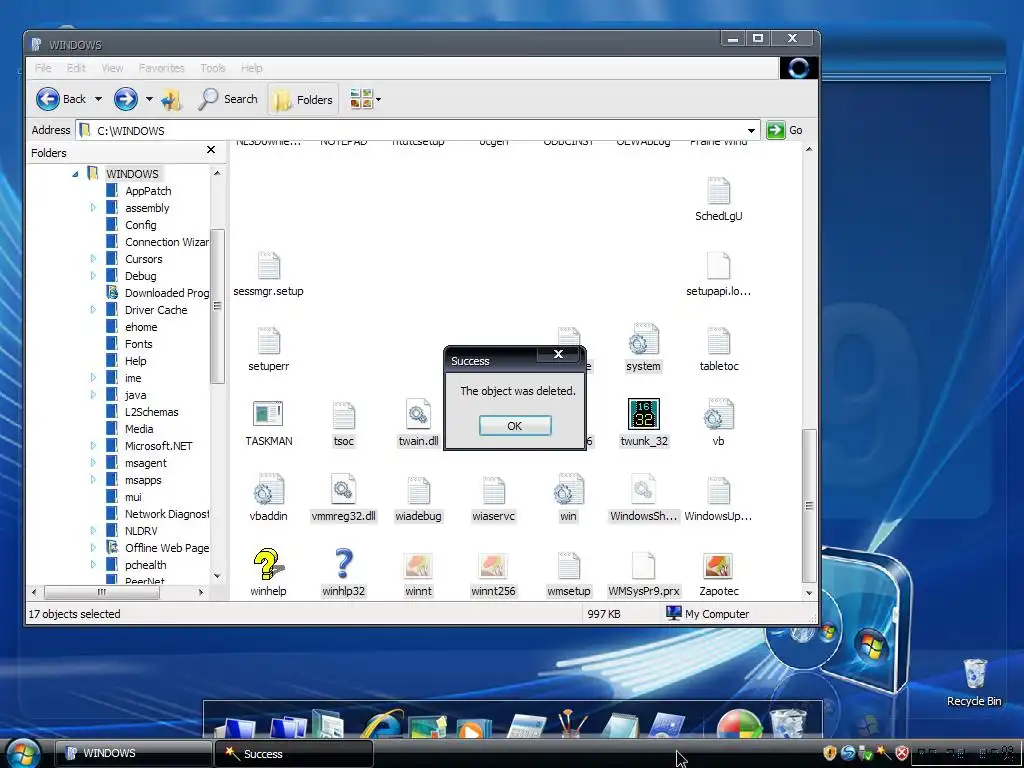Screen dimensions: 1024x768
Task: Open the Favorites menu
Action: coord(161,68)
